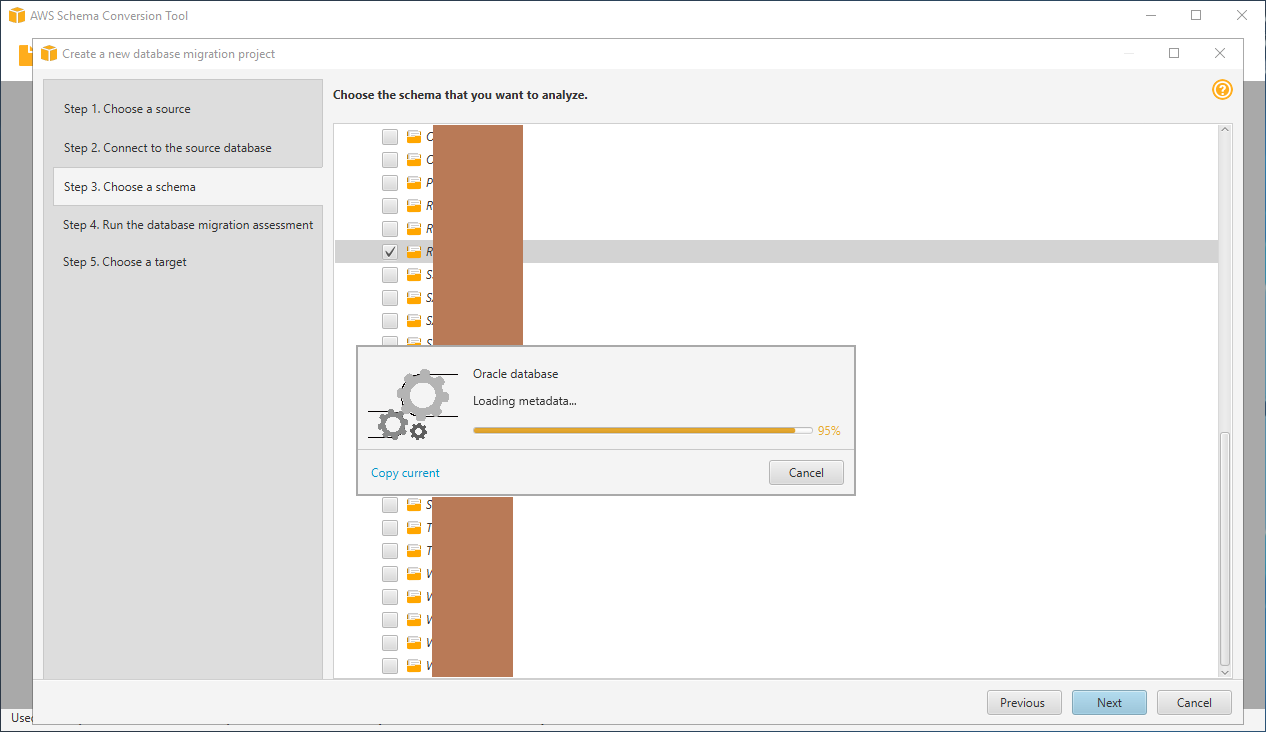Image resolution: width=1266 pixels, height=732 pixels.
Task: Select Step 3. Choose a schema
Action: tap(188, 187)
